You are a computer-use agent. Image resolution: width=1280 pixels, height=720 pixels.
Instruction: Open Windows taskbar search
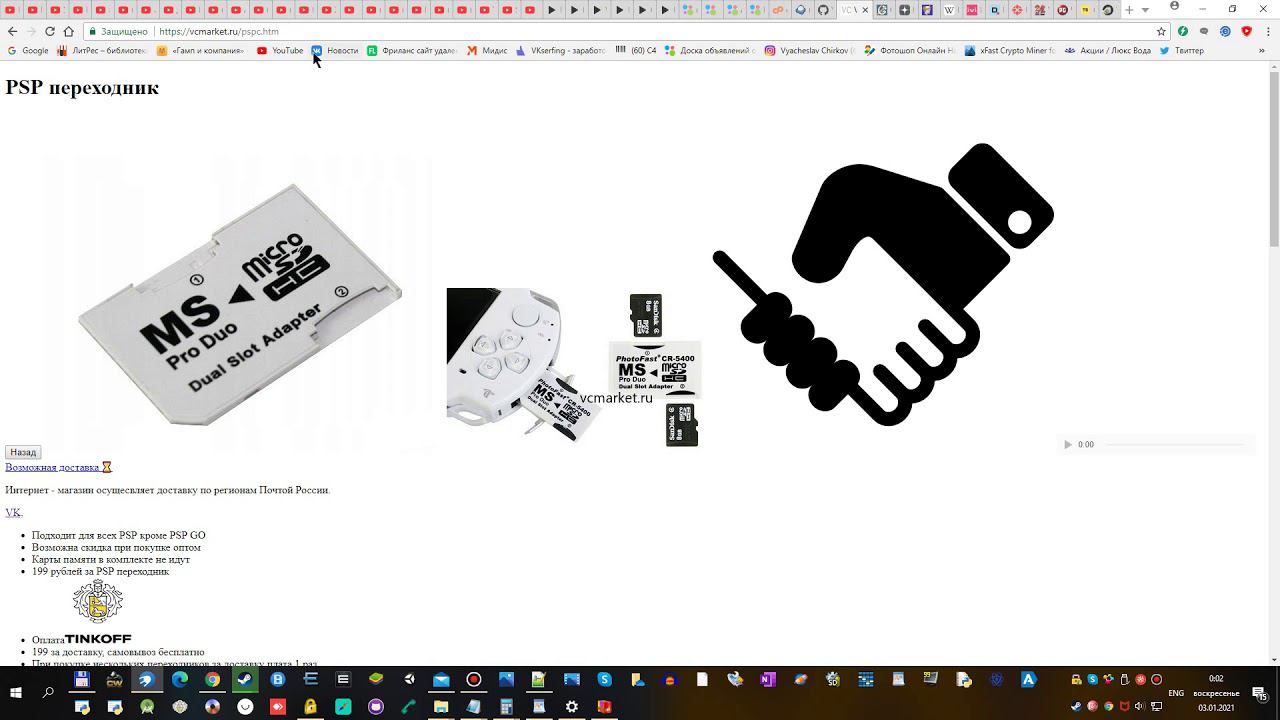[48, 693]
